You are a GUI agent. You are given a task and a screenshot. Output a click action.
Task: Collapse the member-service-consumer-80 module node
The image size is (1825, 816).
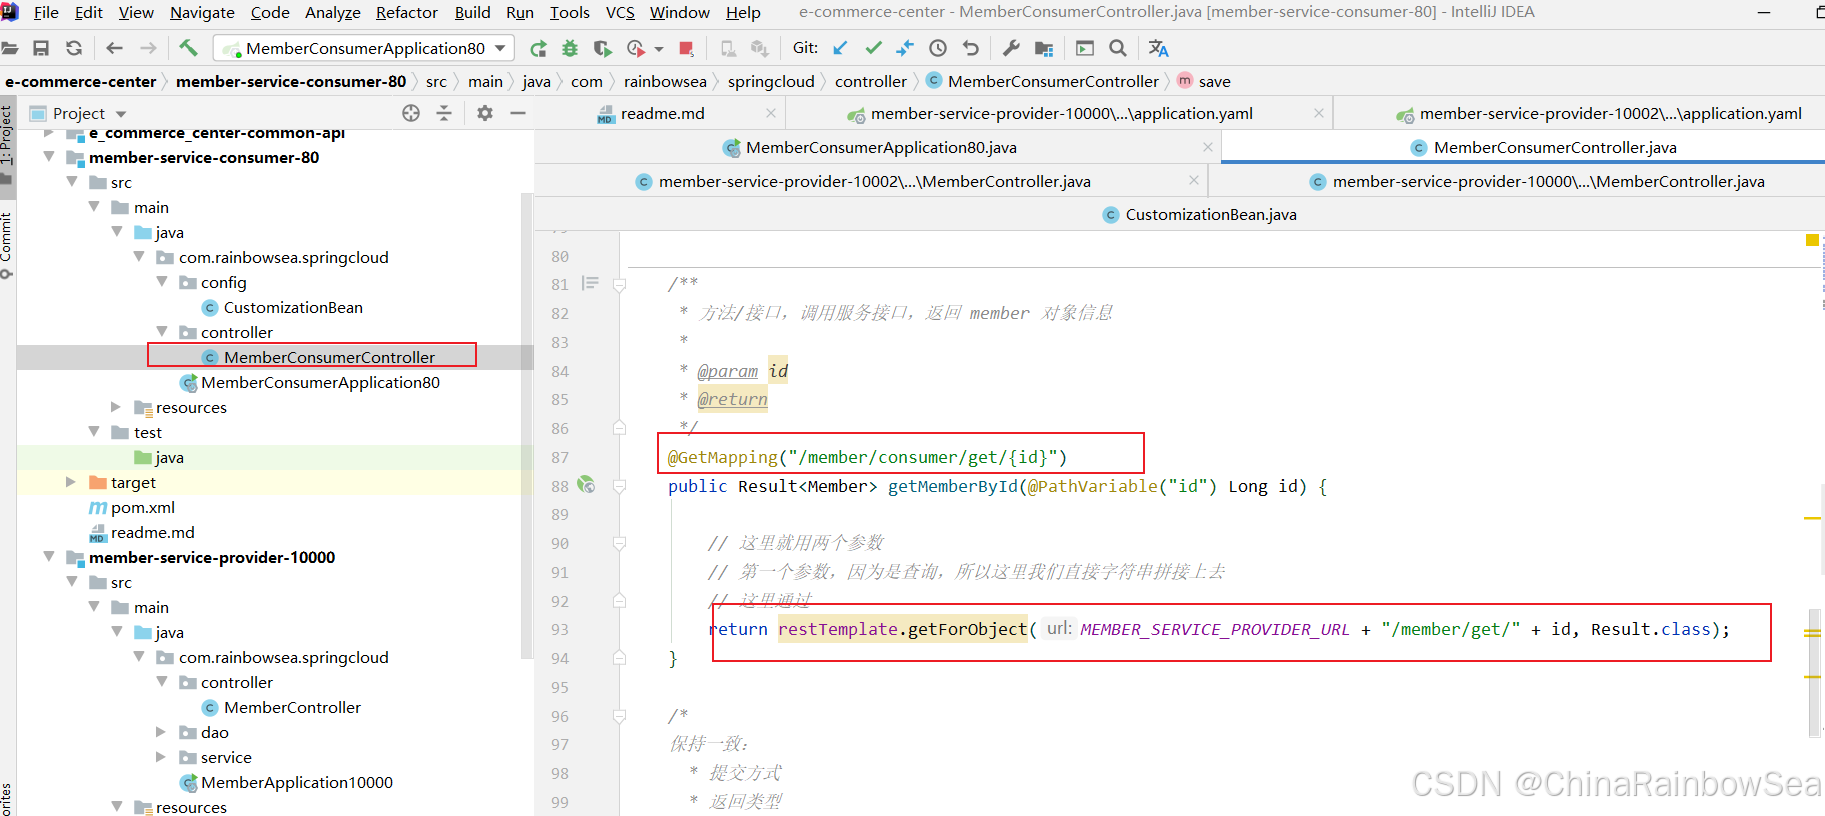point(48,157)
